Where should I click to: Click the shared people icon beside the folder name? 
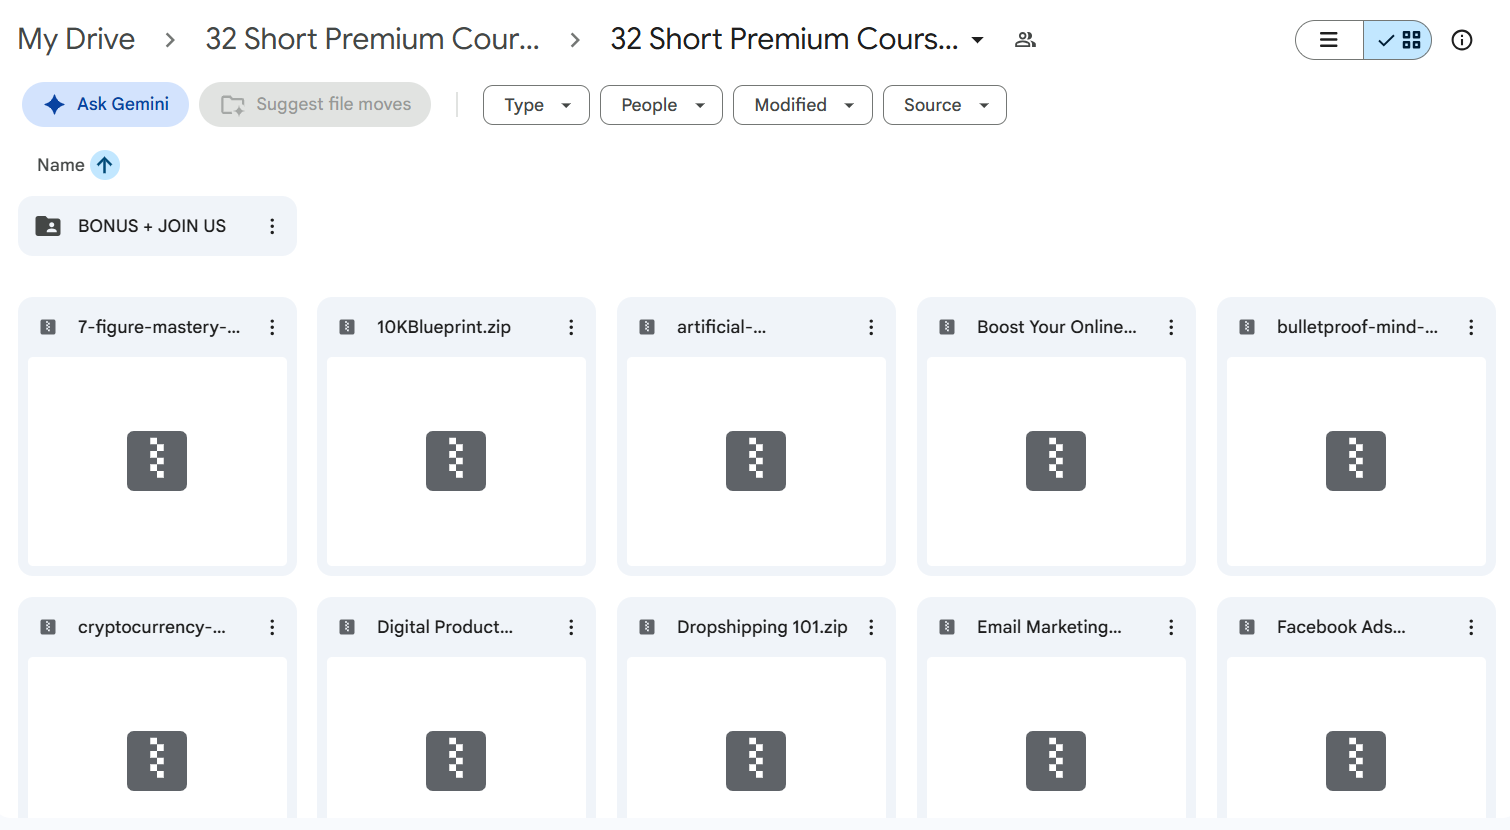1025,40
